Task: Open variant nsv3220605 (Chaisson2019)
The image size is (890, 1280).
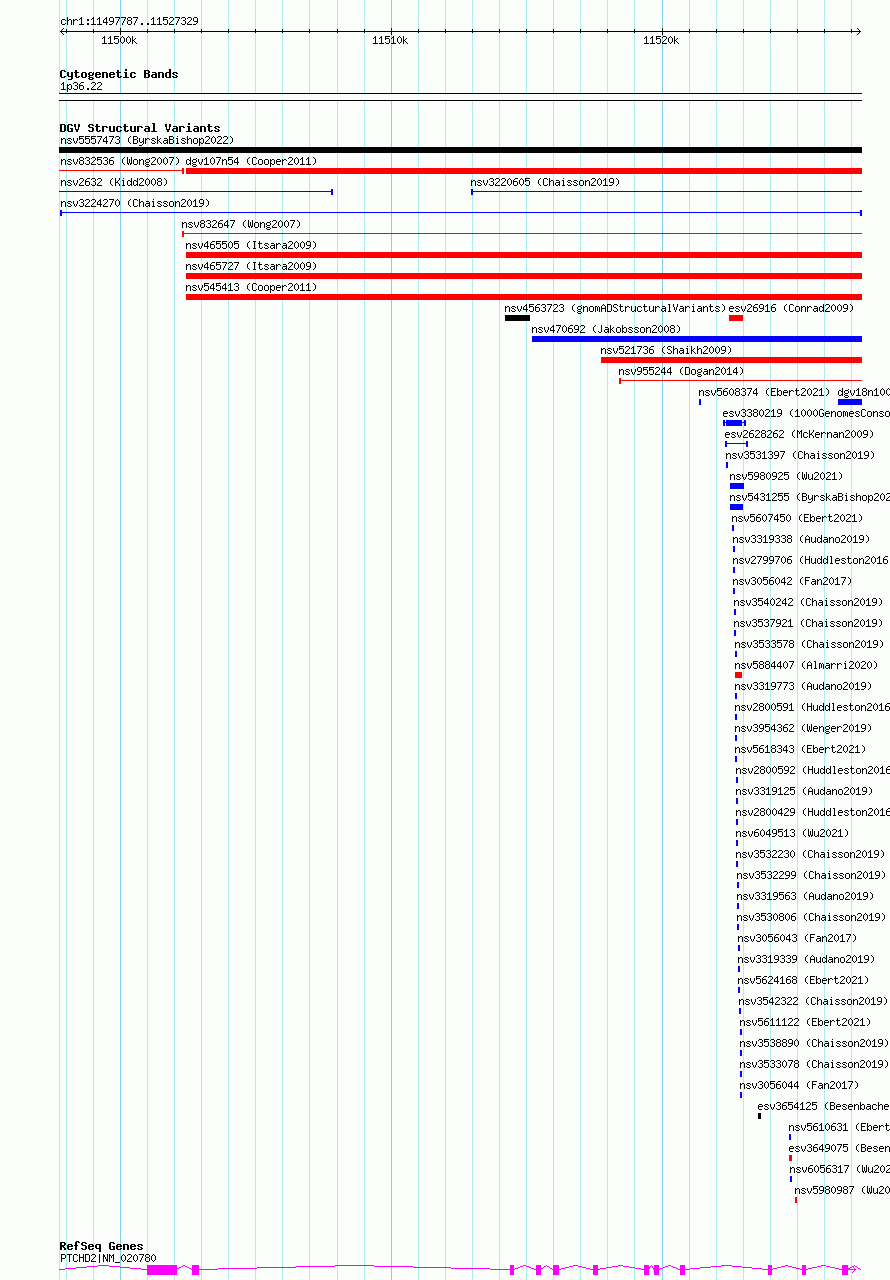Action: click(x=545, y=182)
